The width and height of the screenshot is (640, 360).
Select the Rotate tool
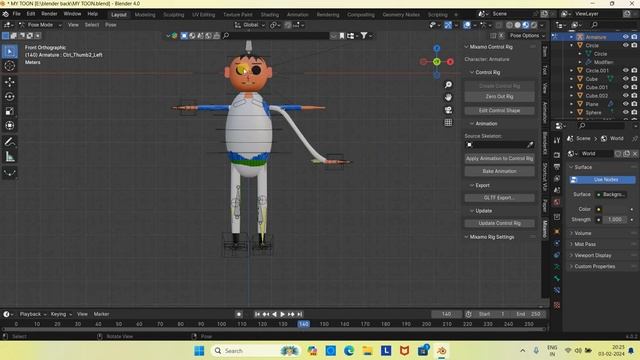(x=10, y=97)
